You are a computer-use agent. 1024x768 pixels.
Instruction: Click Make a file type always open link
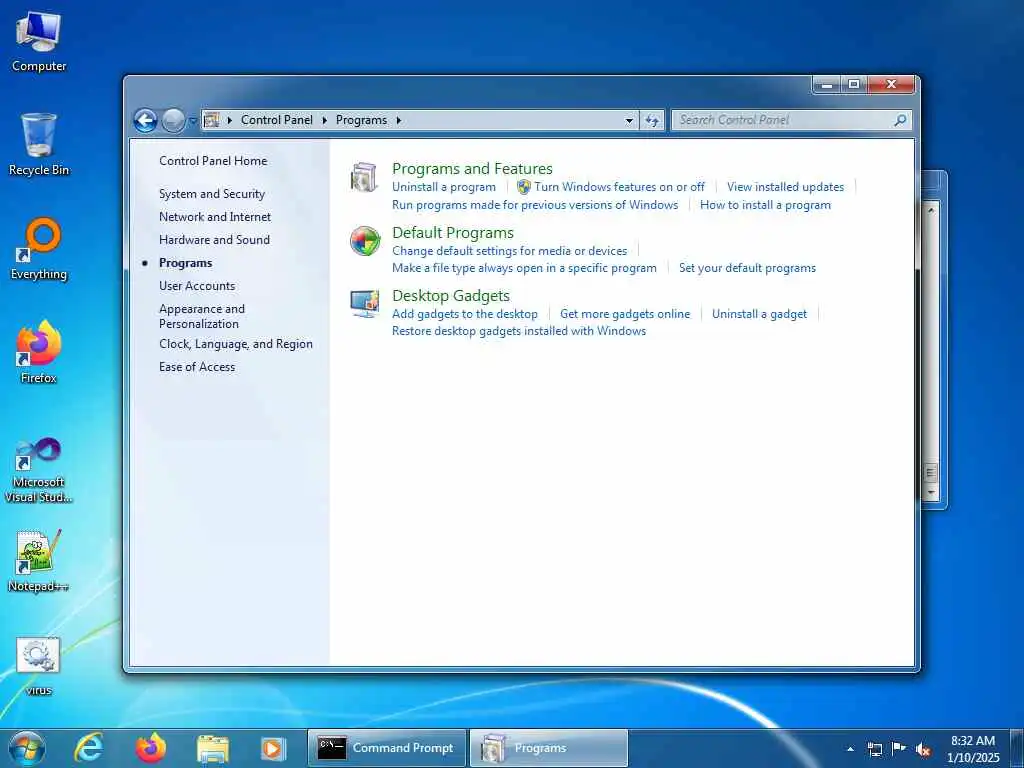(524, 268)
